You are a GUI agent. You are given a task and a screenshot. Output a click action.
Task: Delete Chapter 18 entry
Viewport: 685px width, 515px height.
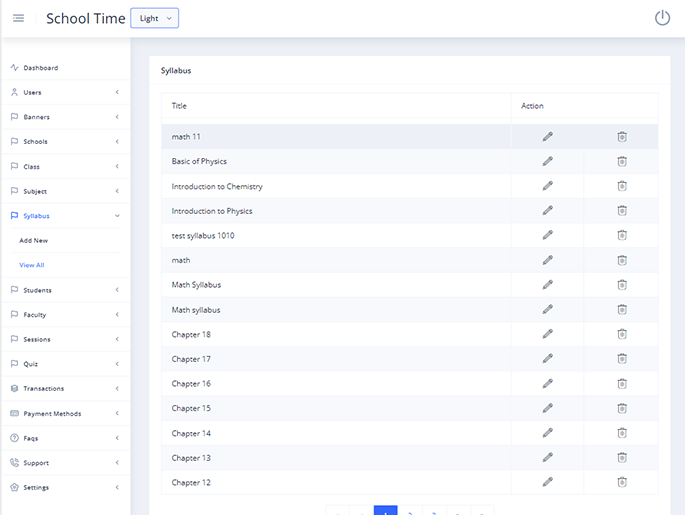tap(622, 334)
